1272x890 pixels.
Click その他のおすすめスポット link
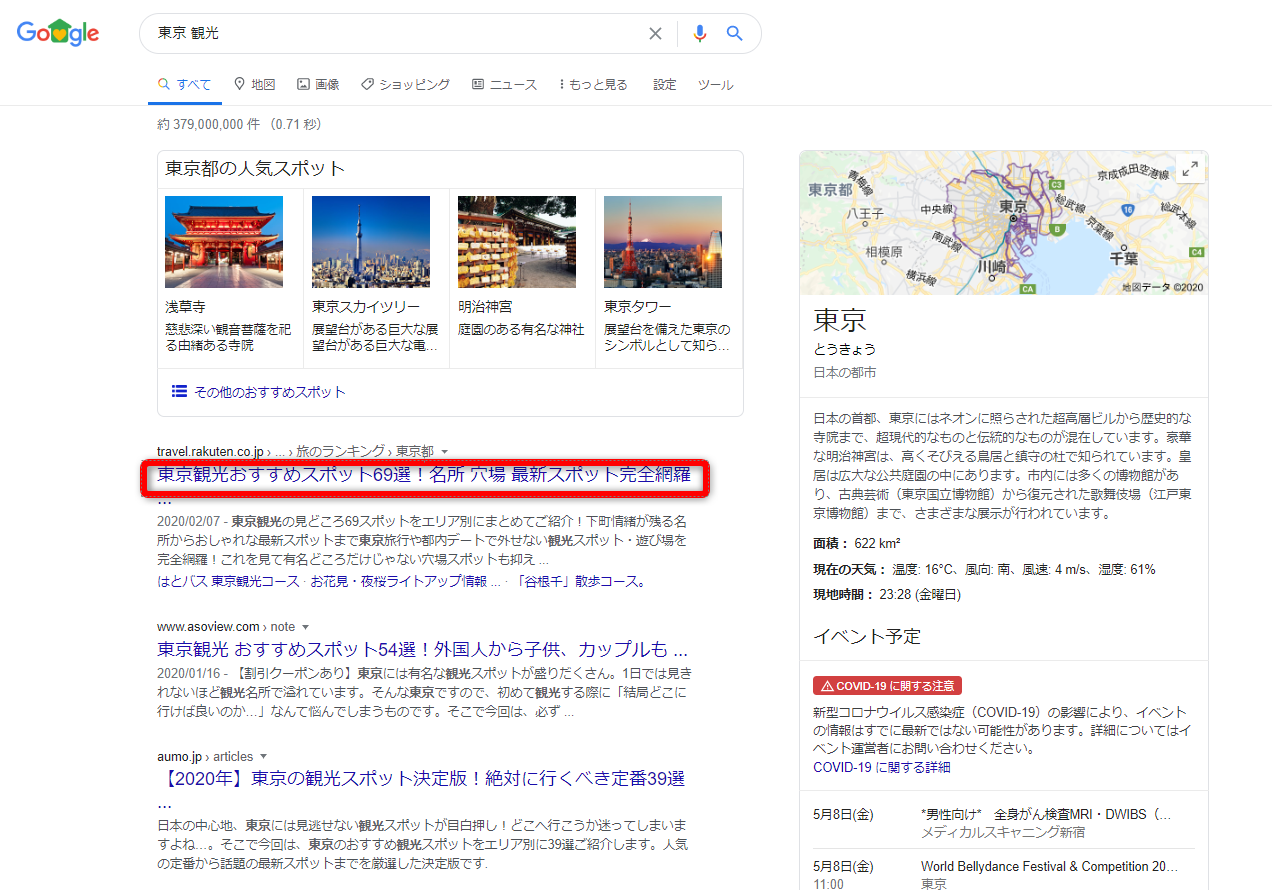click(270, 392)
